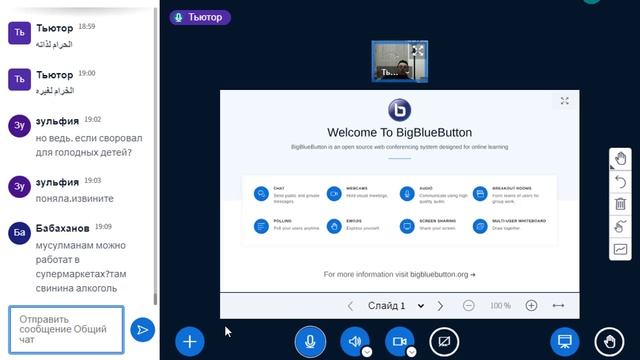Zoom out the slide
Image resolution: width=640 pixels, height=360 pixels.
pyautogui.click(x=469, y=305)
